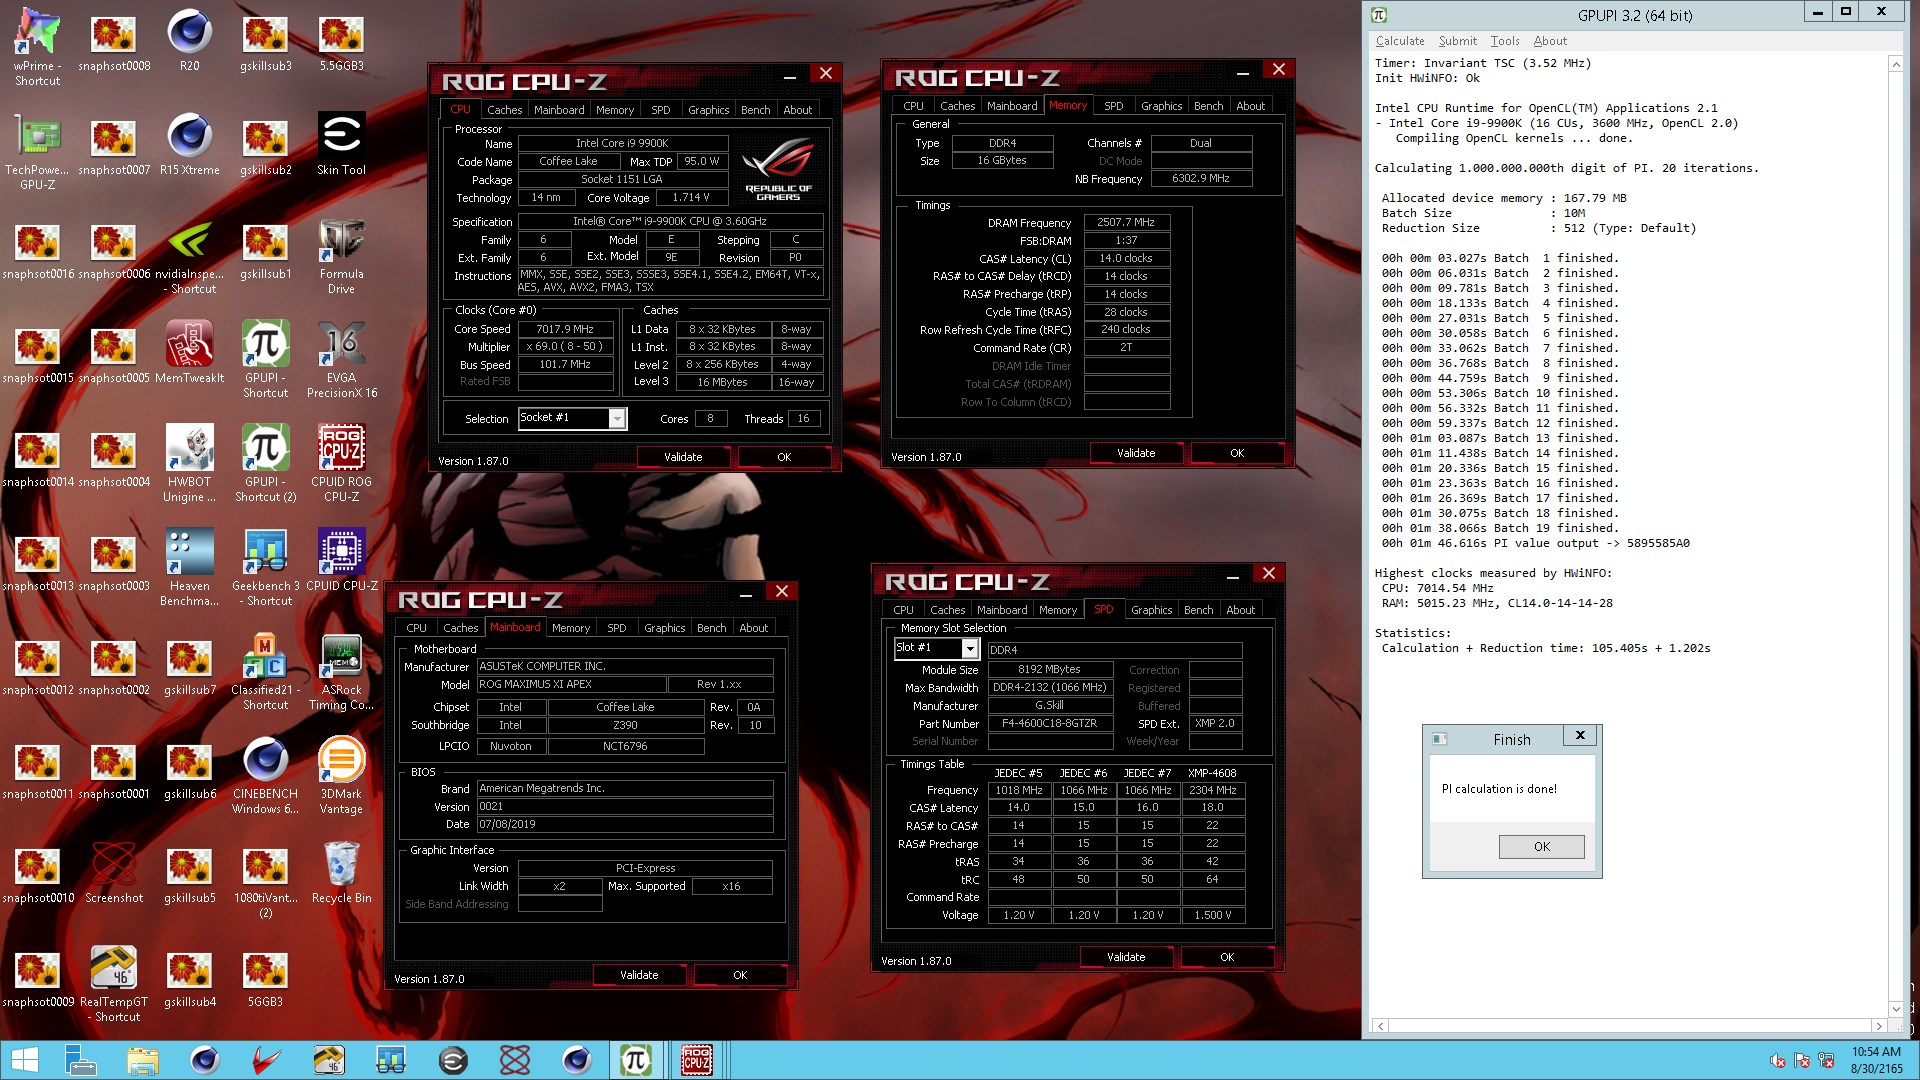This screenshot has height=1080, width=1920.
Task: Click OK in the Memory tab window
Action: [1237, 453]
